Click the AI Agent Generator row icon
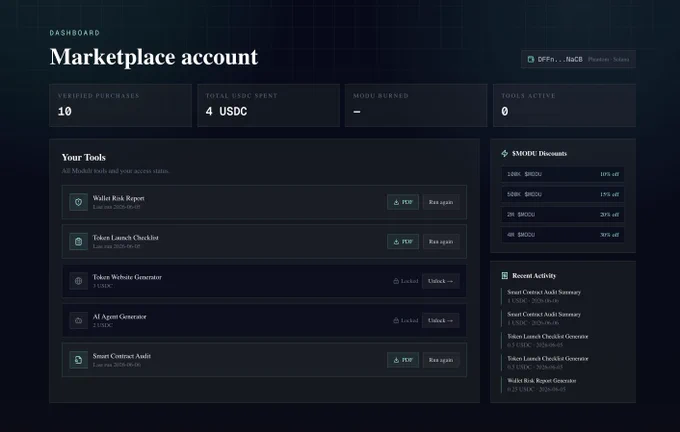 (x=78, y=321)
